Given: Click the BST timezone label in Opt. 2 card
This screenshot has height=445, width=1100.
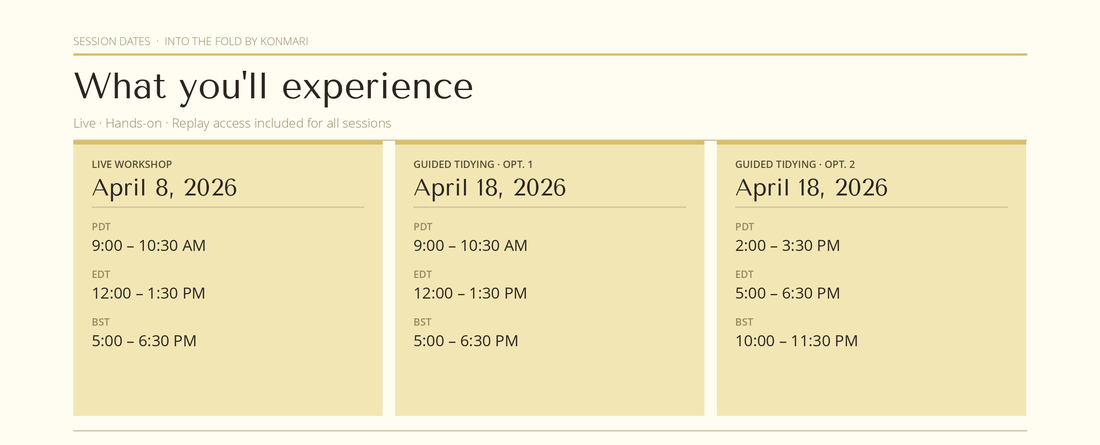Looking at the screenshot, I should (x=744, y=322).
